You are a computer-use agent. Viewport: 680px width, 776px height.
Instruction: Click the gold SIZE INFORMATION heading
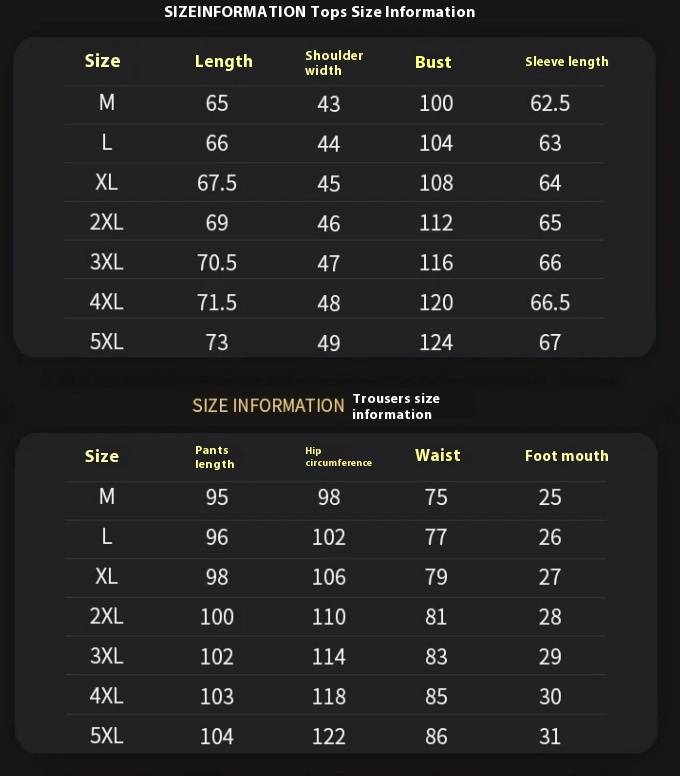[x=268, y=405]
